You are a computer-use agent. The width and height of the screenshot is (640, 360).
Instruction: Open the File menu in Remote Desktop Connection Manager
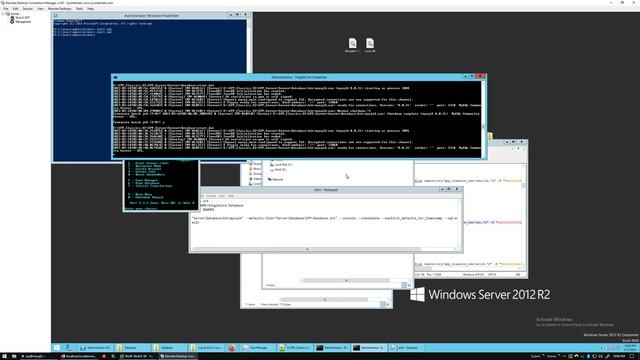pos(6,9)
